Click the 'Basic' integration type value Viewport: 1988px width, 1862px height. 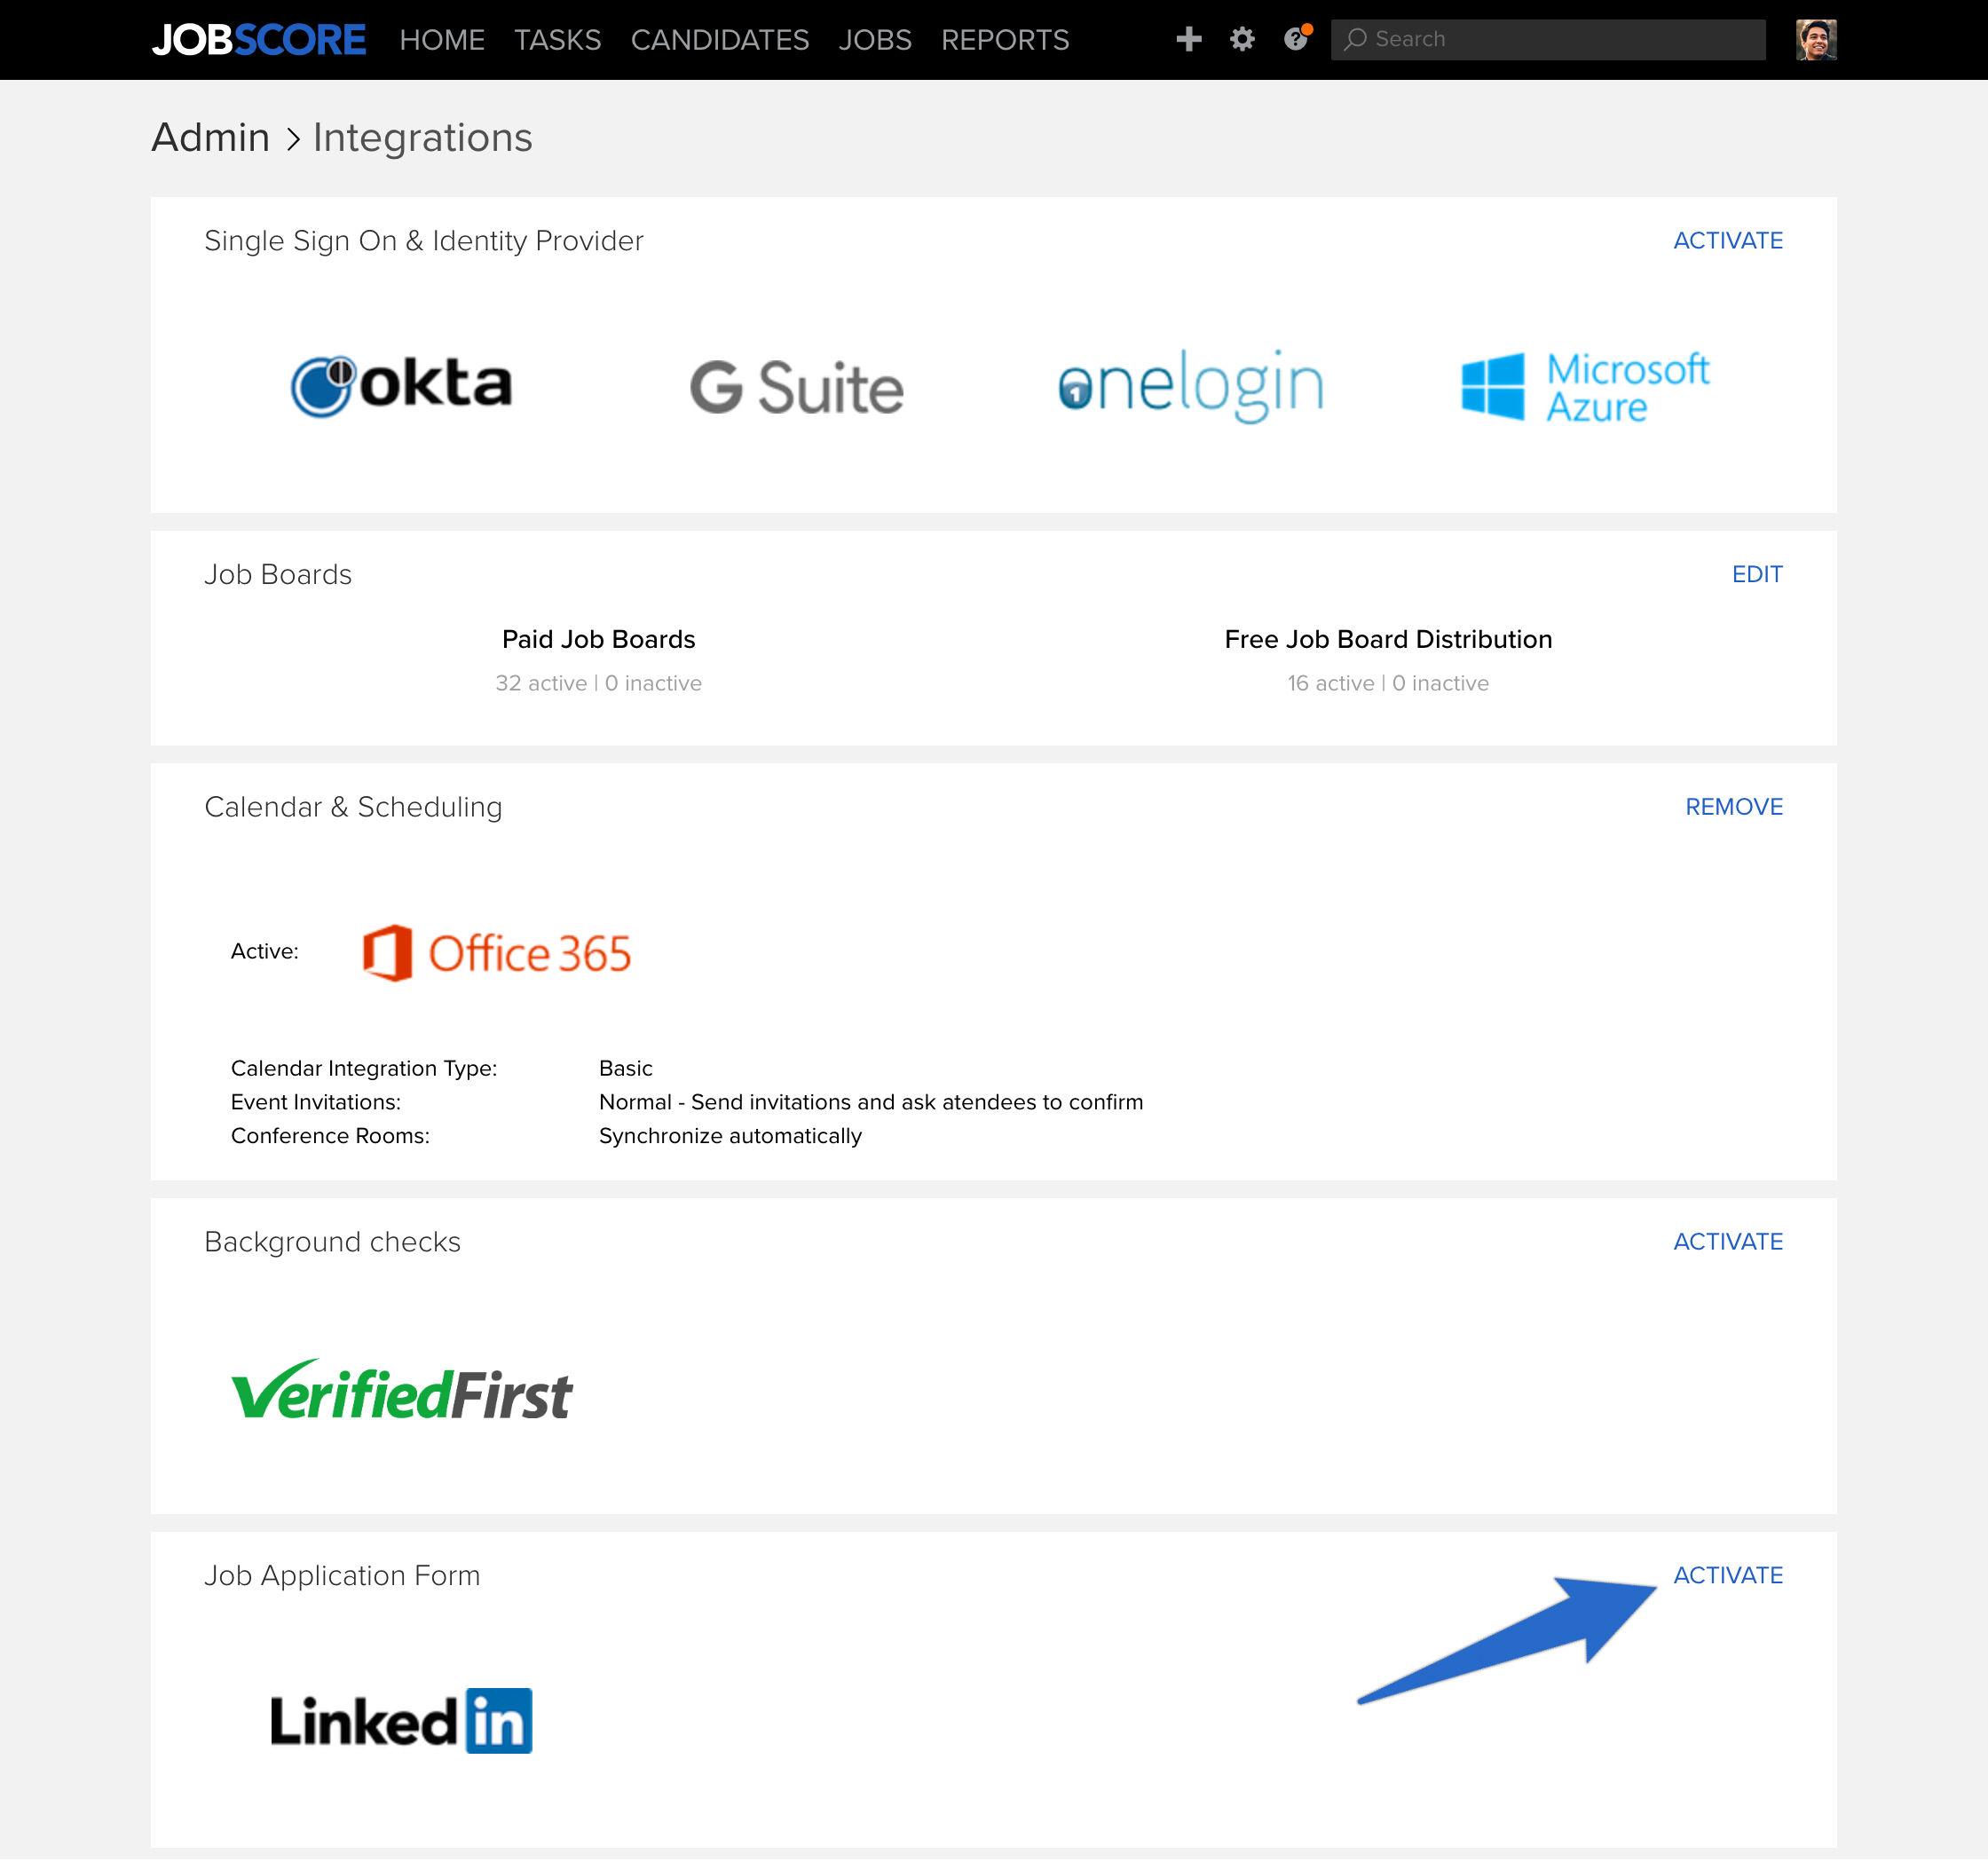coord(625,1068)
